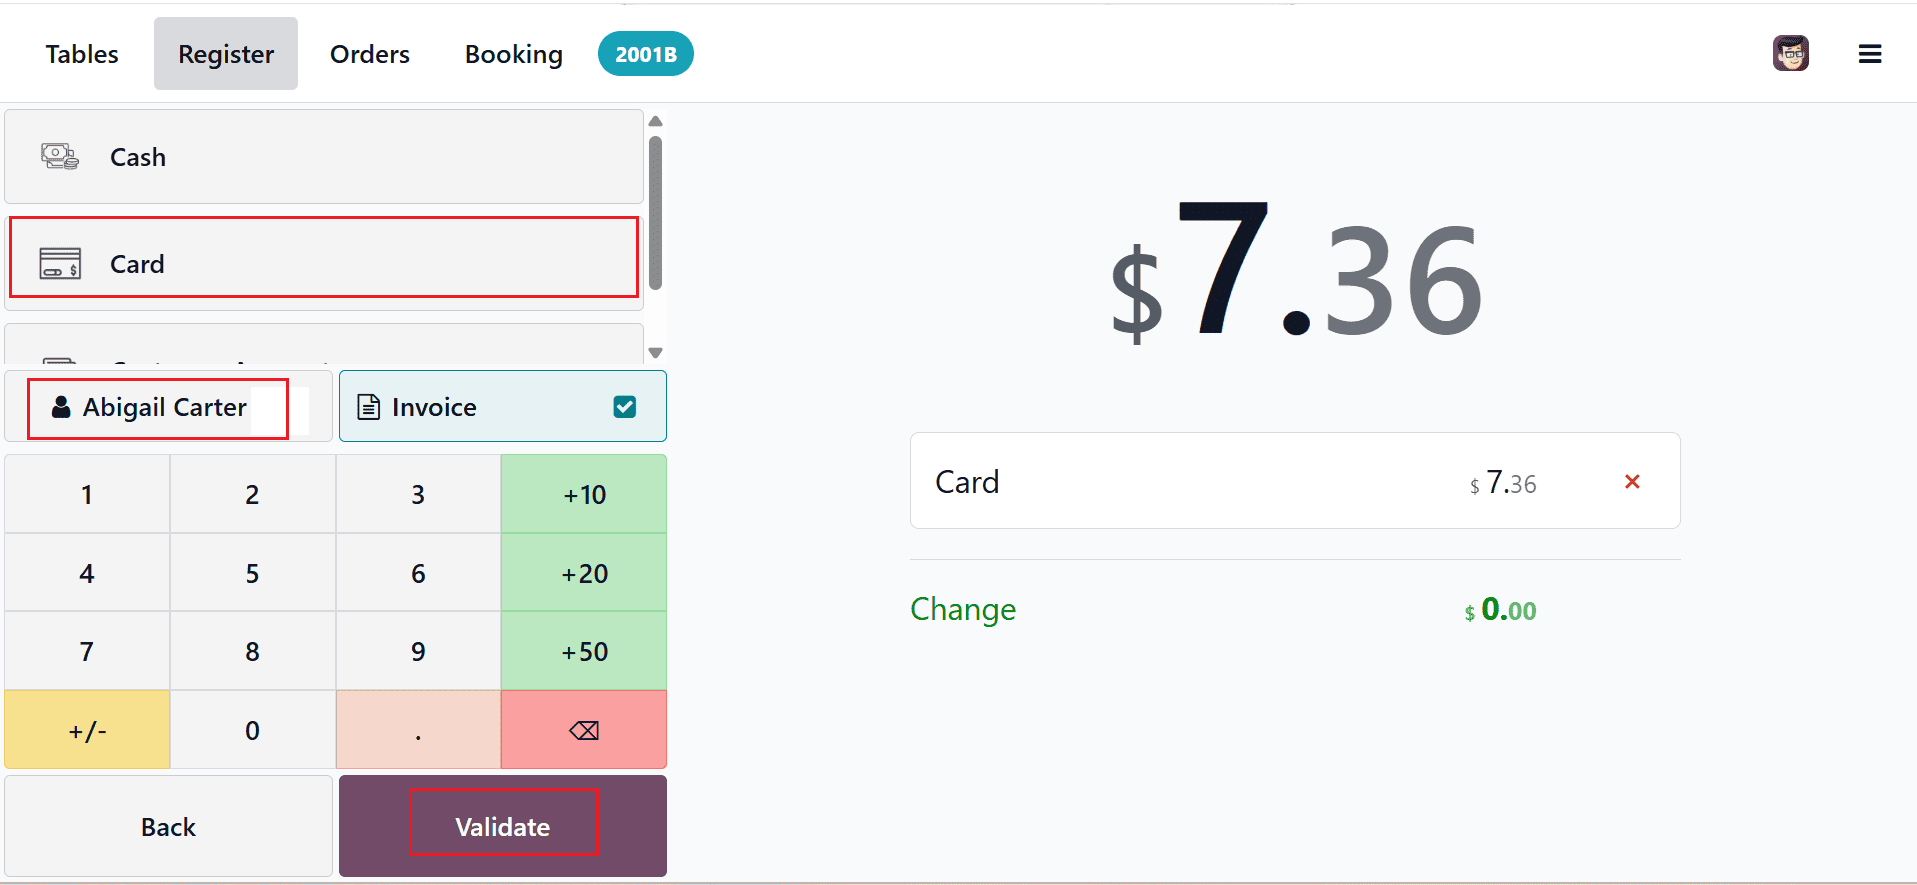The image size is (1917, 885).
Task: Uncheck the Invoice checkbox
Action: 625,406
